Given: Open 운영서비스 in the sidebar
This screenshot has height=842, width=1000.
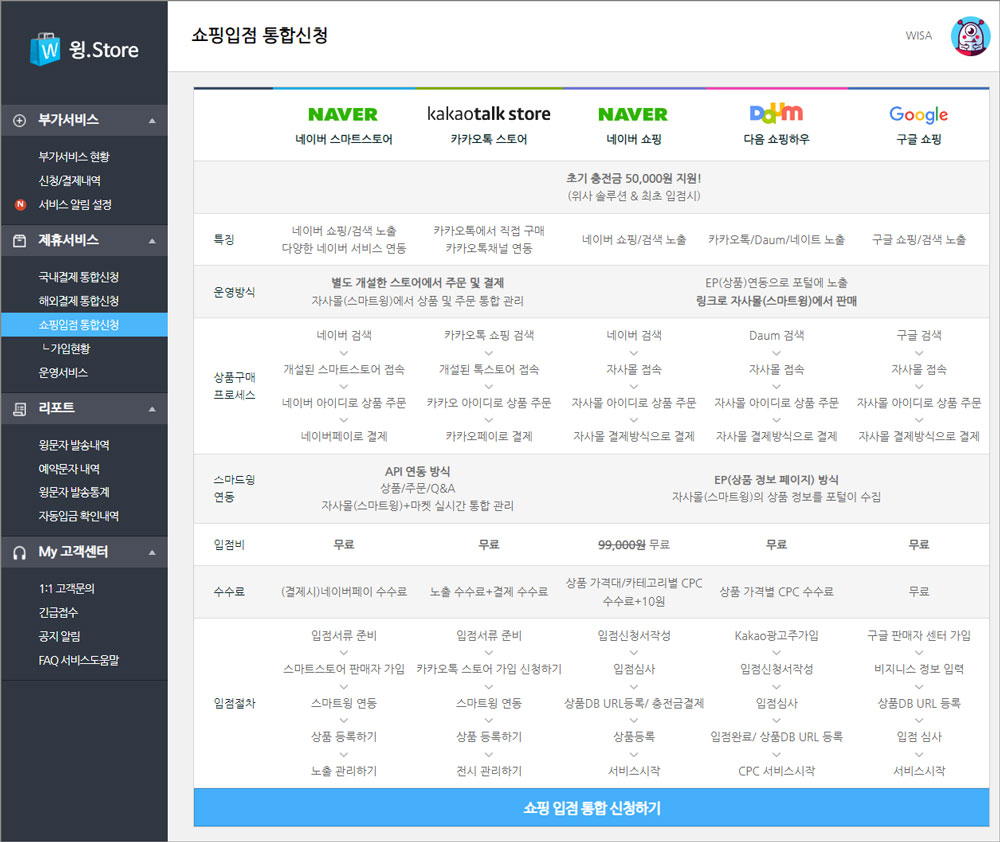Looking at the screenshot, I should pos(63,373).
